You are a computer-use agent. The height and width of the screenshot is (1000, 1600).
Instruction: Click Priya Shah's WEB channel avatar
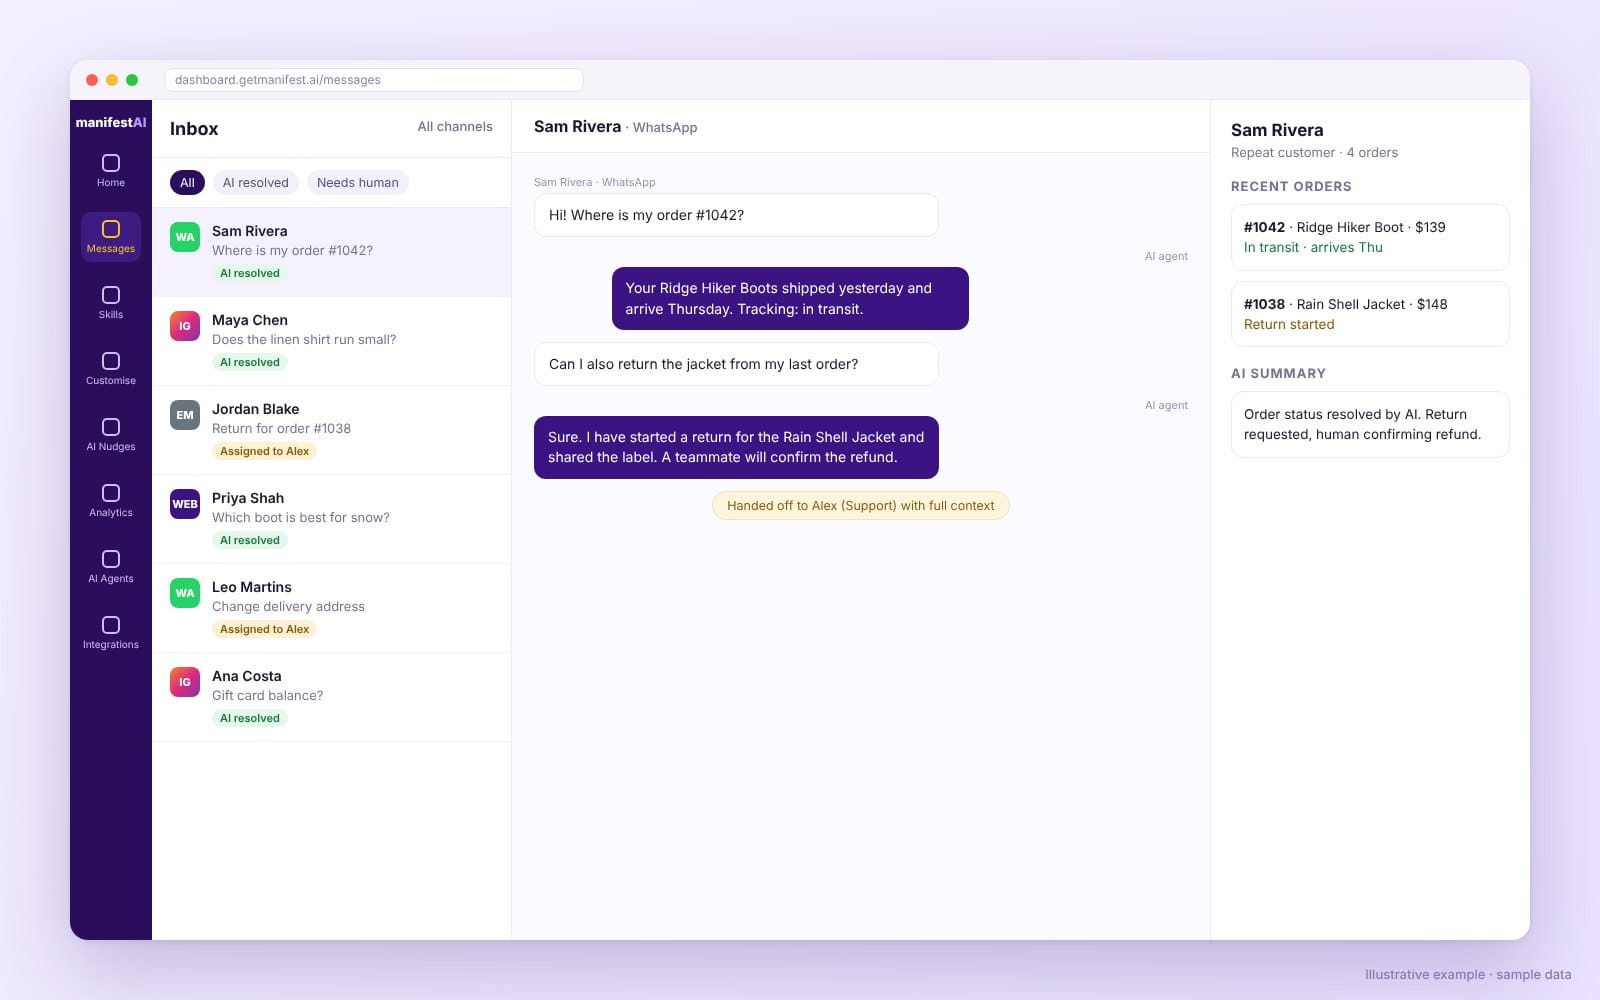point(185,504)
